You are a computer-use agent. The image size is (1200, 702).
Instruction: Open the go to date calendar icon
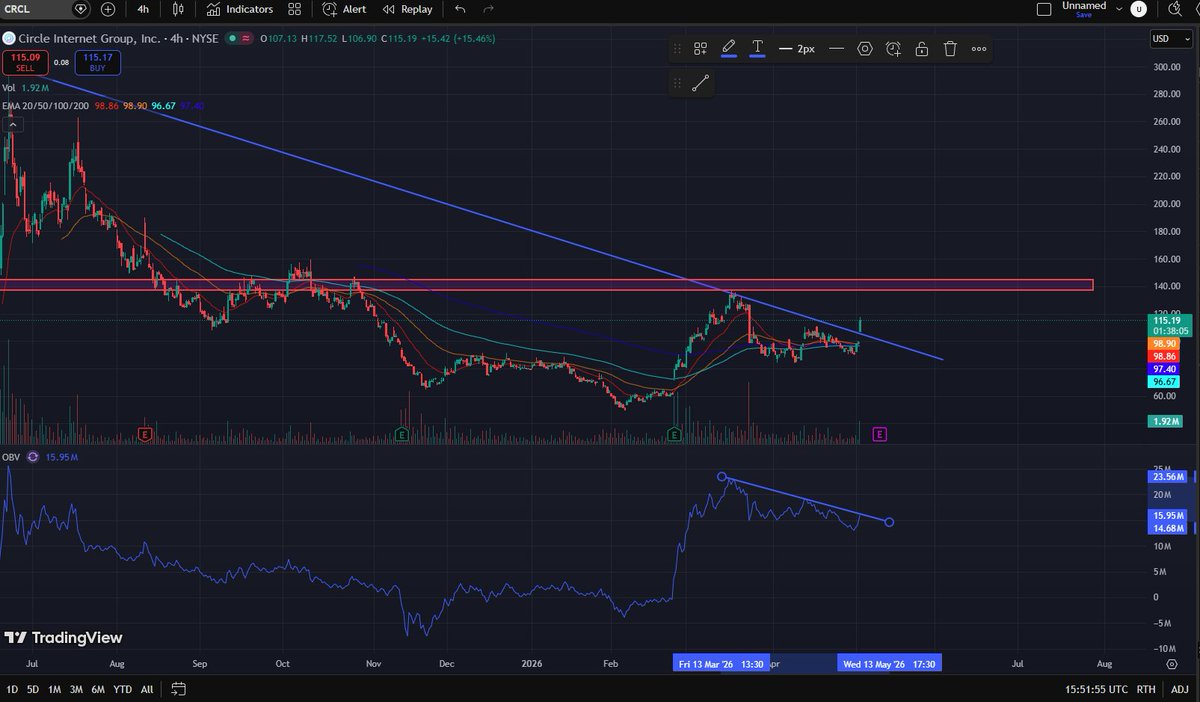point(178,689)
